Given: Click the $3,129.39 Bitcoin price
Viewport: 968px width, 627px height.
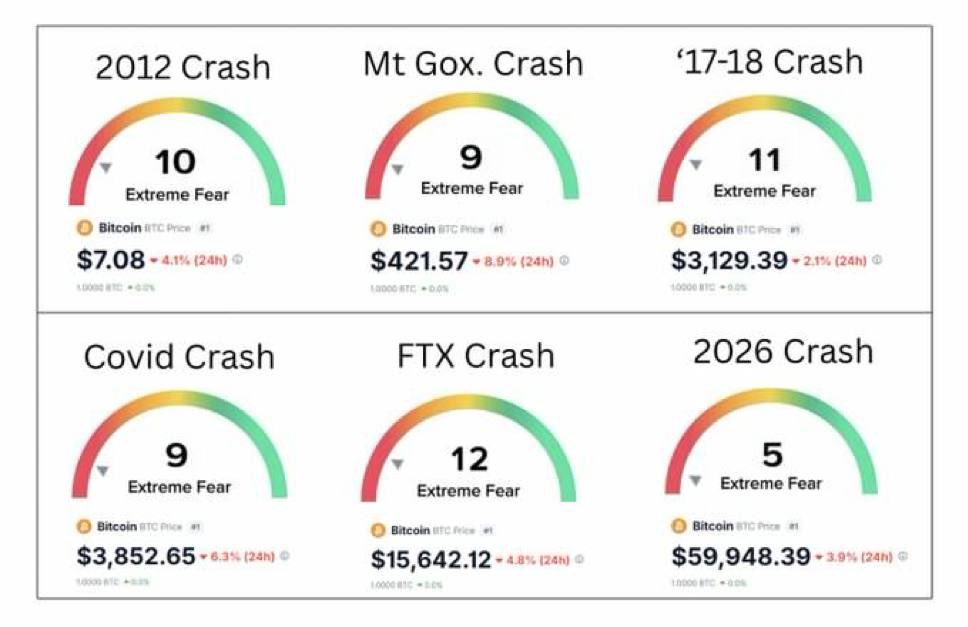Looking at the screenshot, I should 729,260.
